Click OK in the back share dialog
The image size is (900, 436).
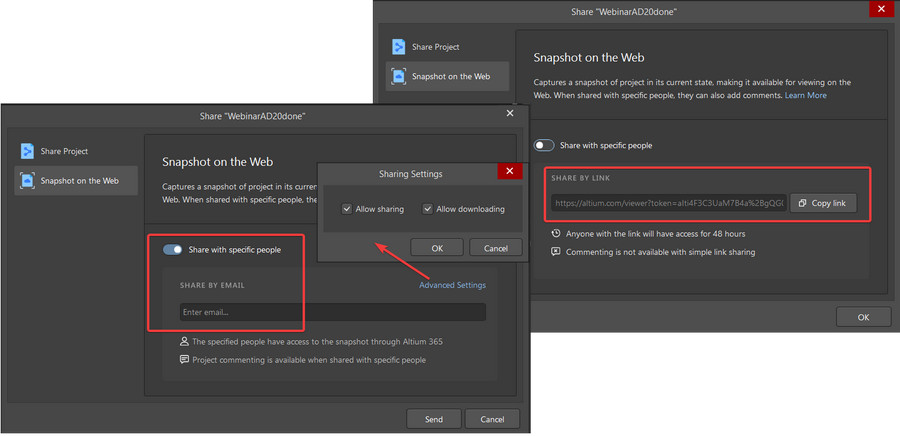863,317
